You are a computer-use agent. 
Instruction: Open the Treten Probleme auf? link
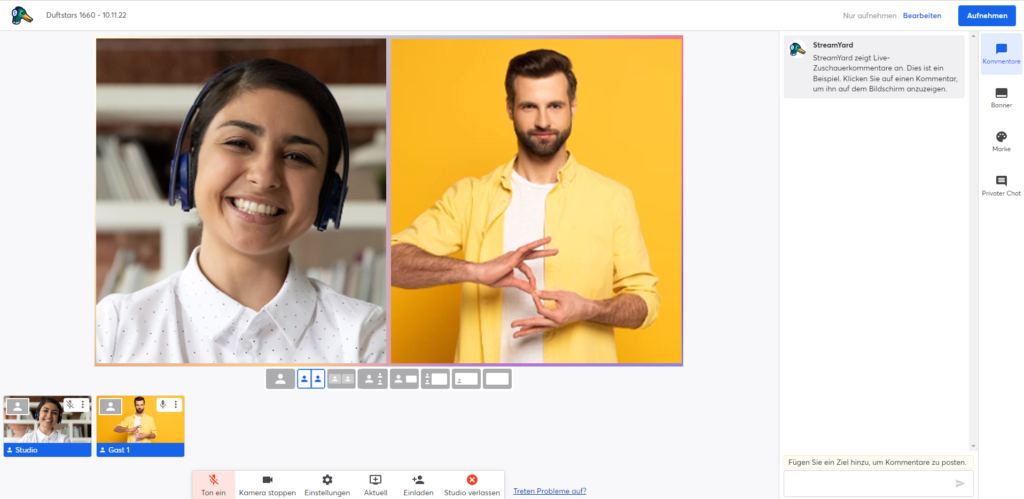(549, 491)
